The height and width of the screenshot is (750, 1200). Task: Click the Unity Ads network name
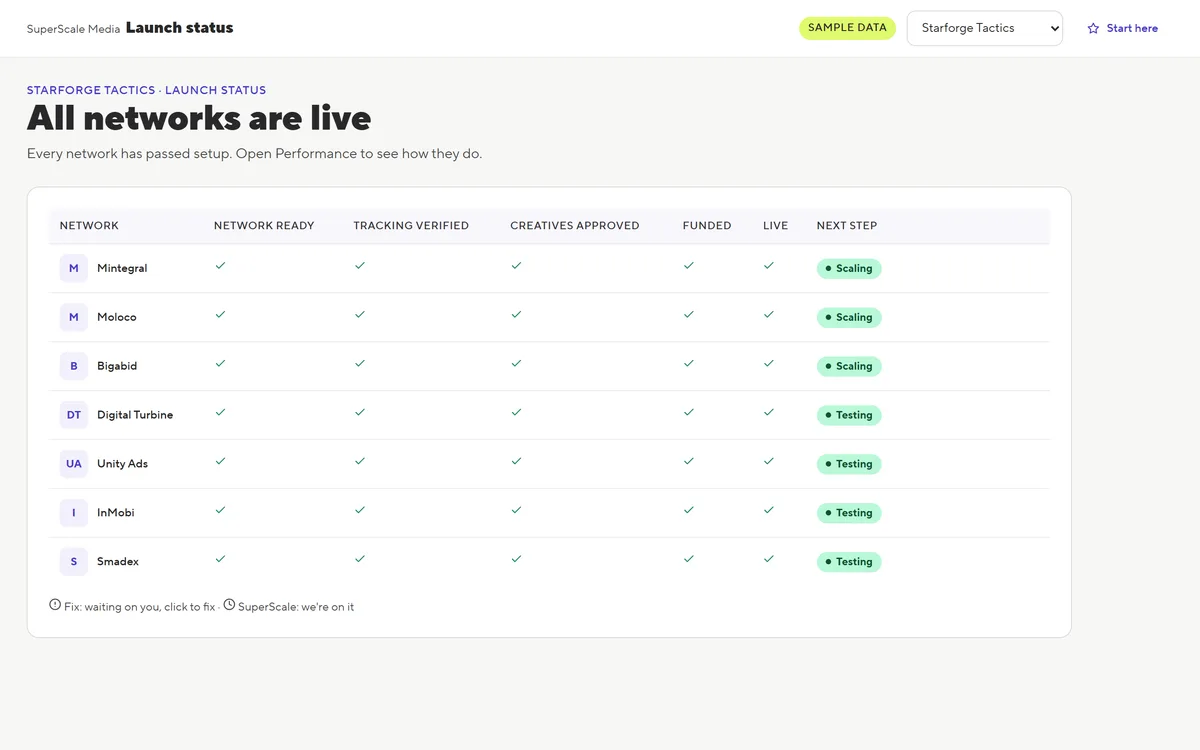tap(122, 464)
